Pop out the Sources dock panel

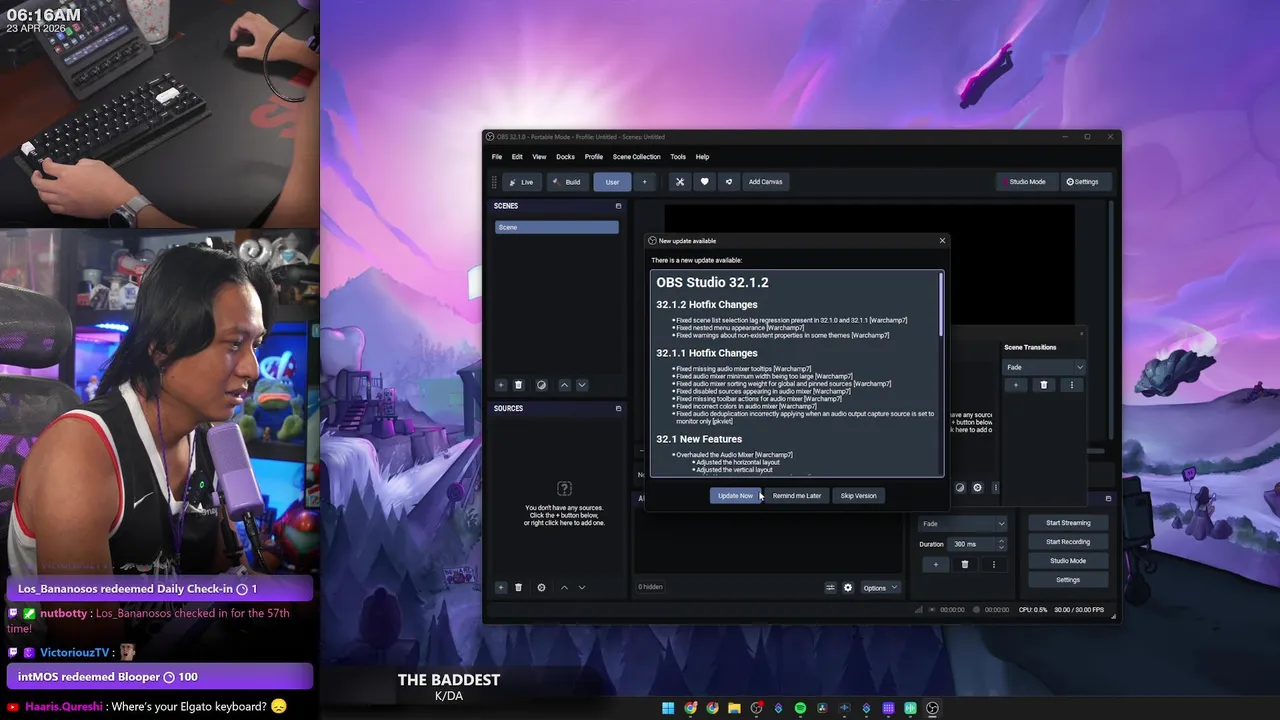(618, 408)
